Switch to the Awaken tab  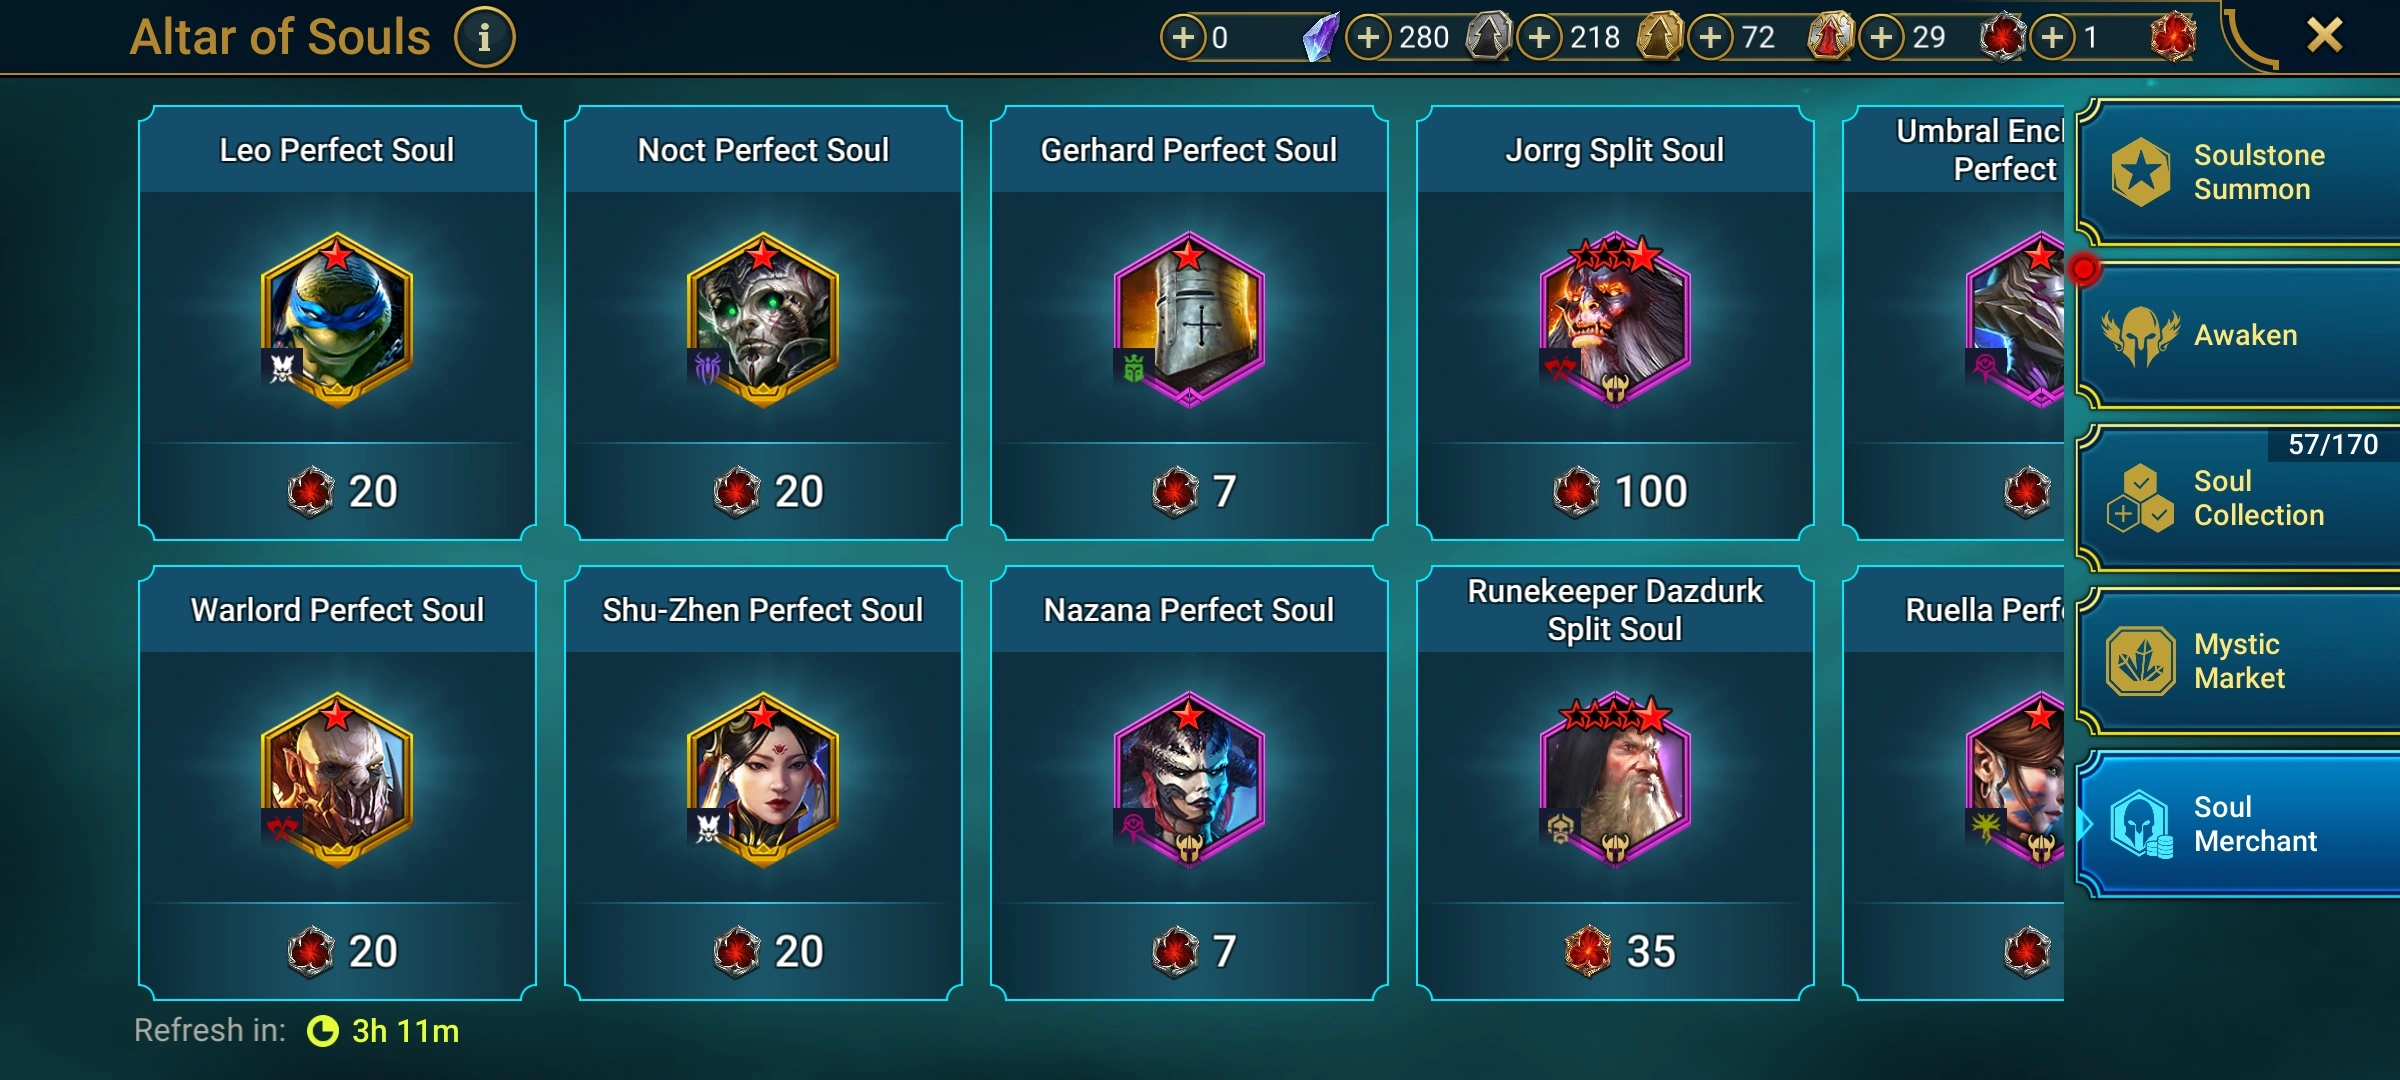(2238, 335)
